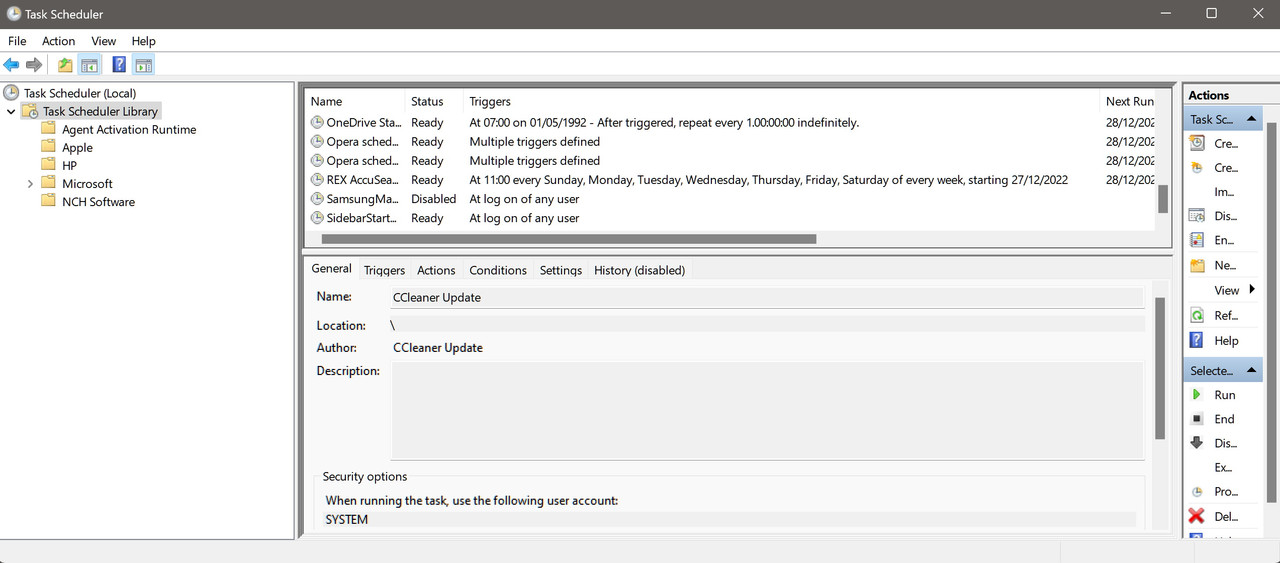Click the Enable All Tasks History icon

point(1197,240)
